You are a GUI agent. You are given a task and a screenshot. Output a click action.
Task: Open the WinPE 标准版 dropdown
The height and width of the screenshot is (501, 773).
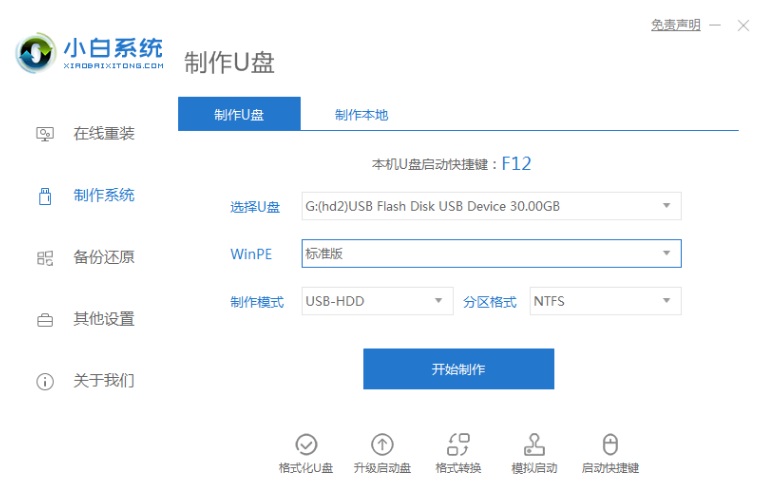(x=492, y=253)
